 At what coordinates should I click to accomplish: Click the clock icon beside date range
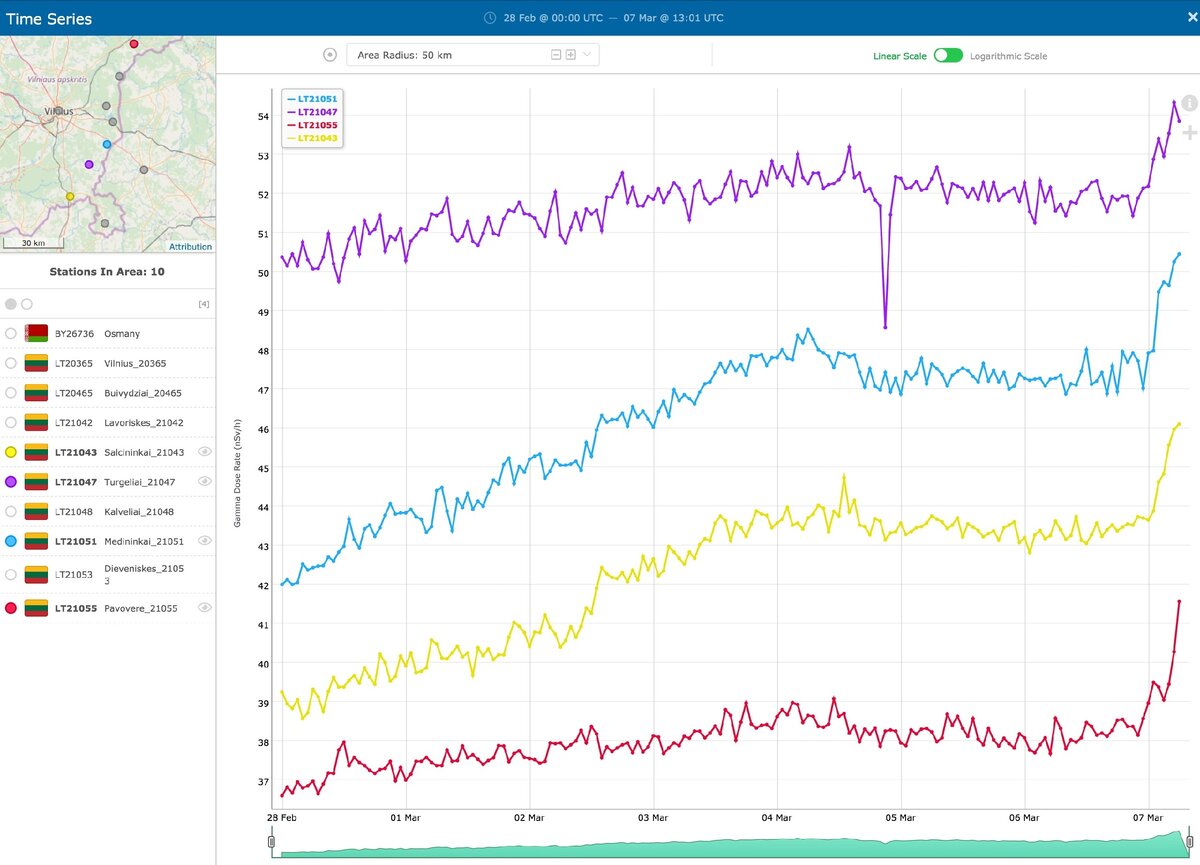point(489,18)
